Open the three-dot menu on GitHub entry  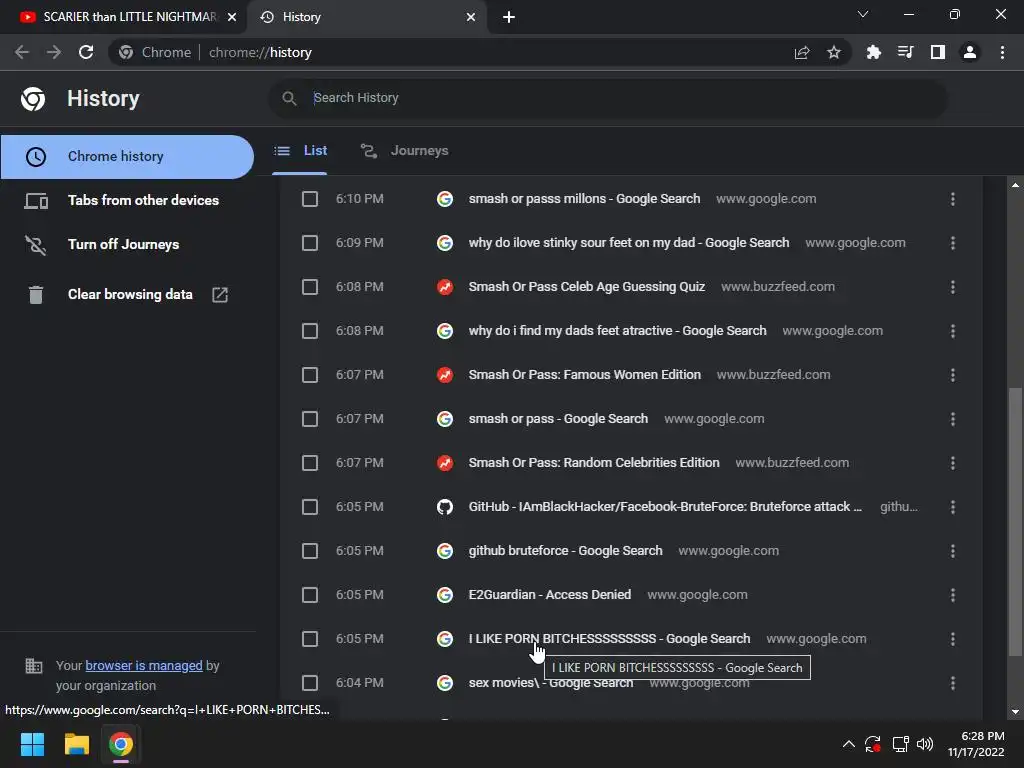coord(953,507)
